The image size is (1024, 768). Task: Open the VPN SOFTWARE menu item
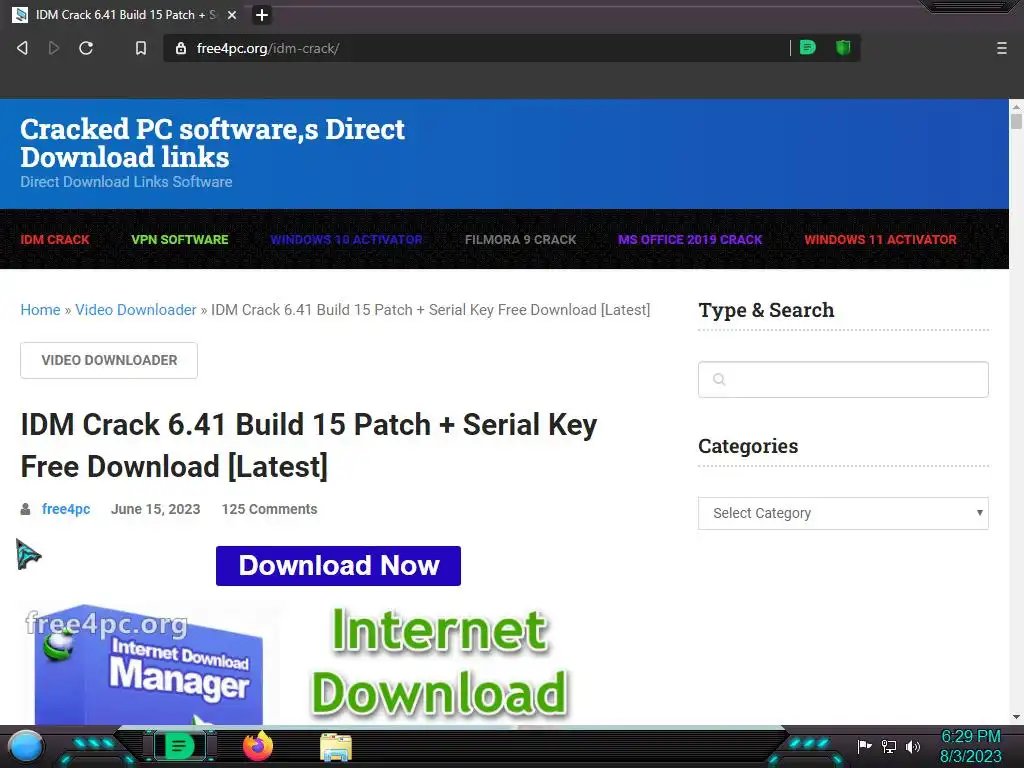tap(180, 240)
